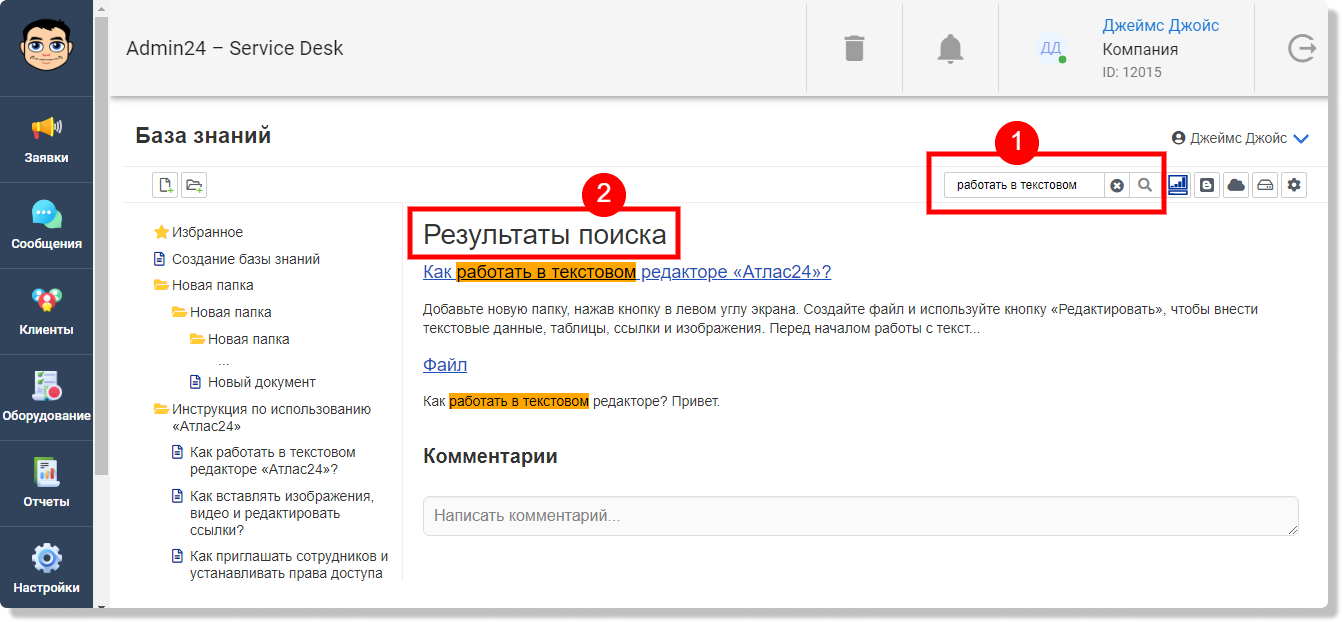The width and height of the screenshot is (1342, 622).
Task: Click the avatar logo at top-left
Action: [x=46, y=47]
